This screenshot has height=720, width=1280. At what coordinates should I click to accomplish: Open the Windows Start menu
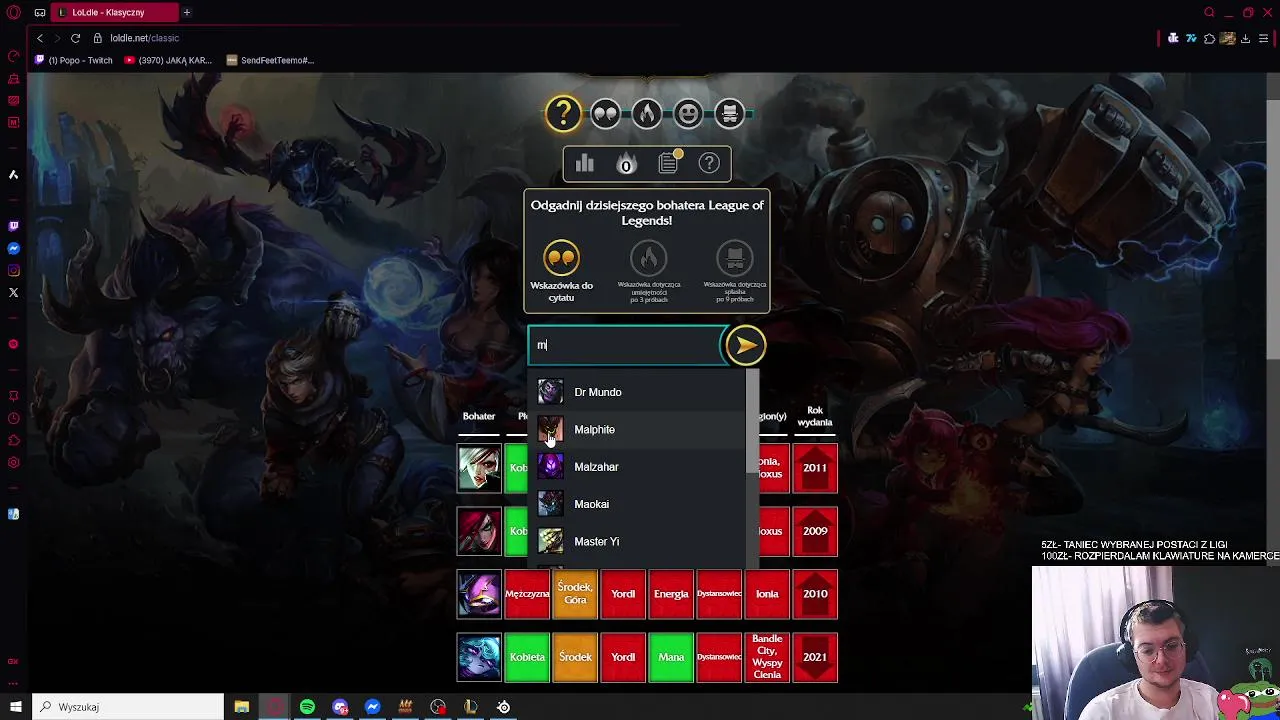[x=15, y=707]
